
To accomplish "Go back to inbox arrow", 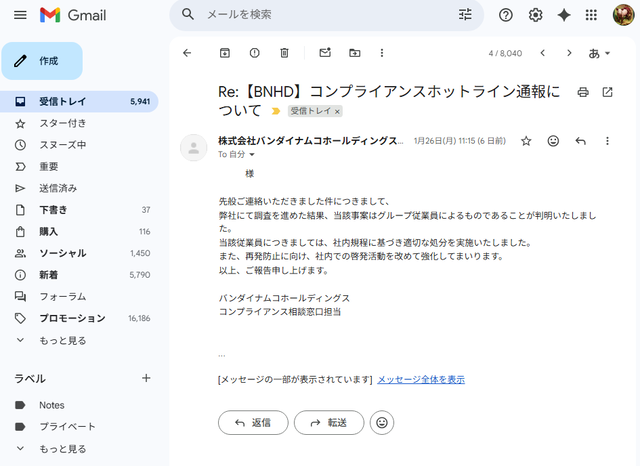I will [x=187, y=53].
